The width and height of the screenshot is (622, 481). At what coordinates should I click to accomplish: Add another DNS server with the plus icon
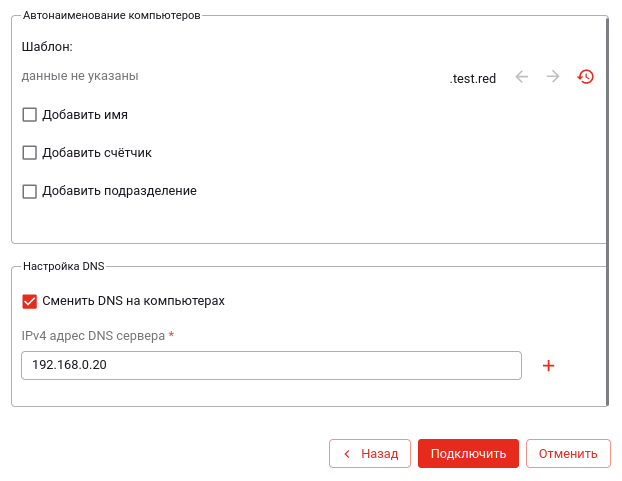coord(548,366)
